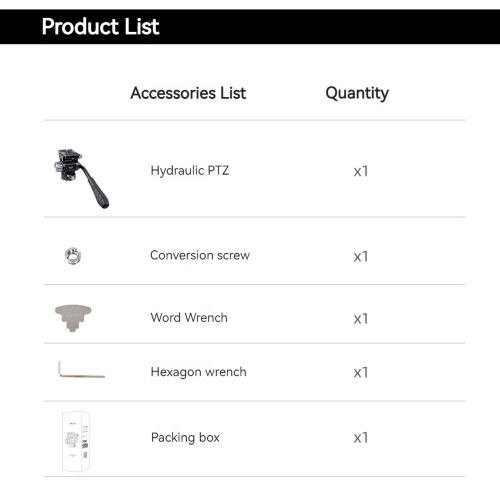Screen dimensions: 500x500
Task: Click the Quantity column heading
Action: click(357, 93)
